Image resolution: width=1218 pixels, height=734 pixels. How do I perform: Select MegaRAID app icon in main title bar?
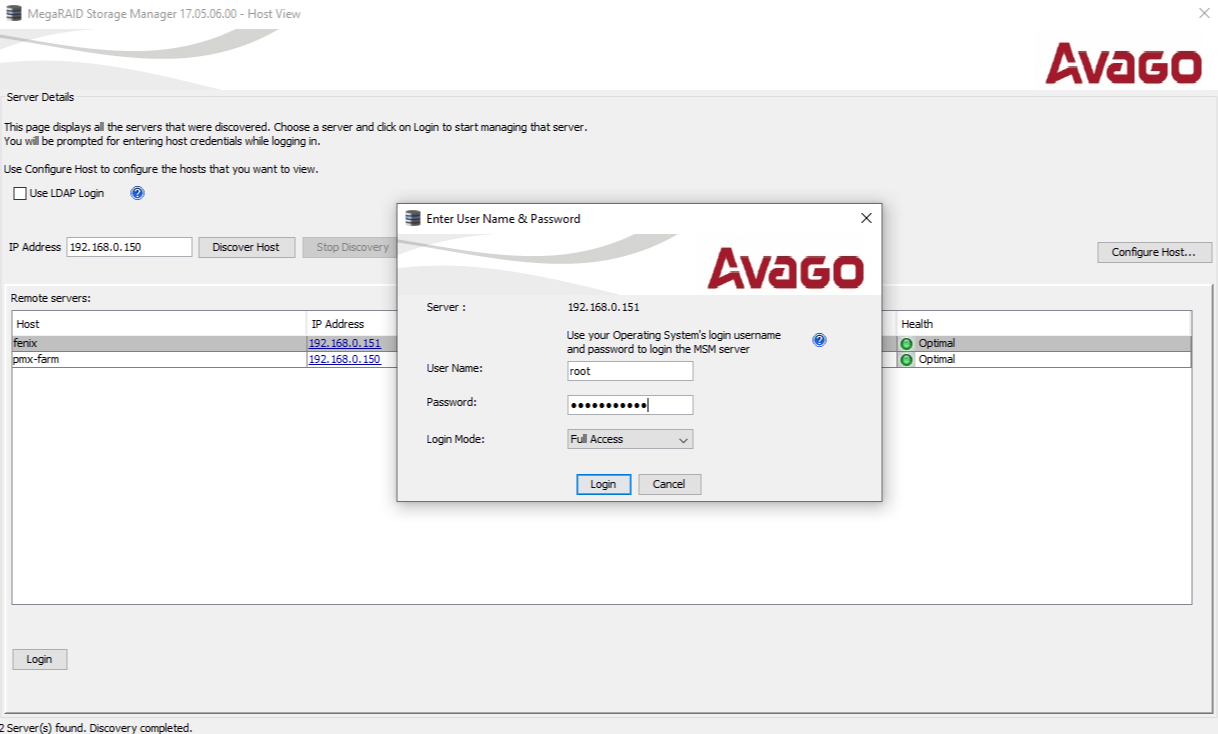(14, 13)
